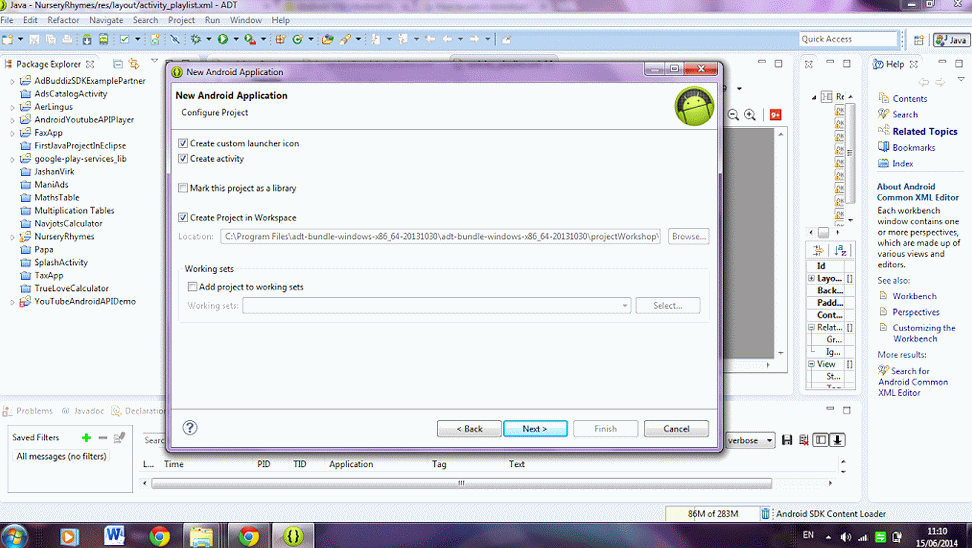Uncheck Create custom launcher icon
This screenshot has width=972, height=548.
tap(183, 143)
